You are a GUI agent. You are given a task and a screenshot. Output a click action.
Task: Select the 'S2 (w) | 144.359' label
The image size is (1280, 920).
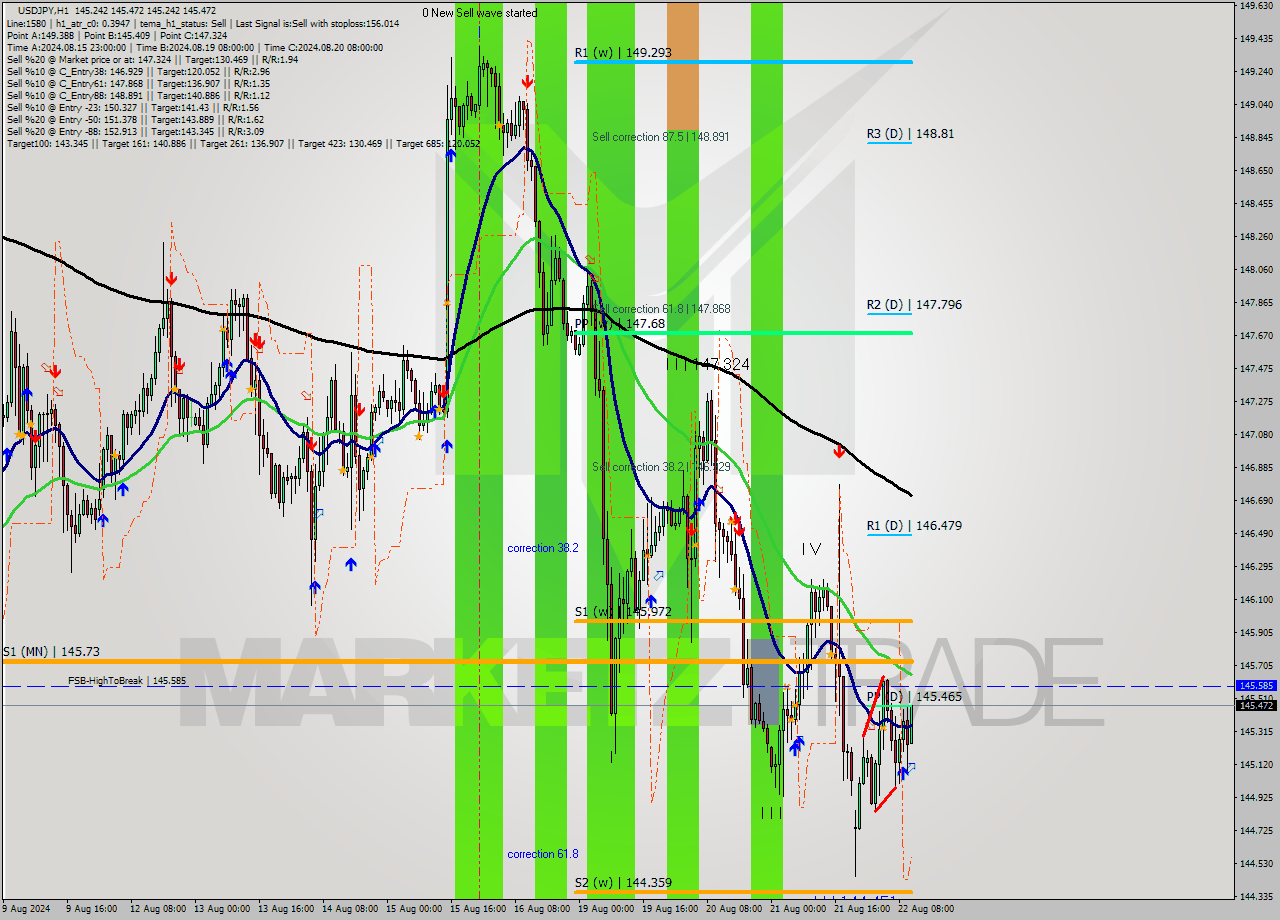click(622, 883)
